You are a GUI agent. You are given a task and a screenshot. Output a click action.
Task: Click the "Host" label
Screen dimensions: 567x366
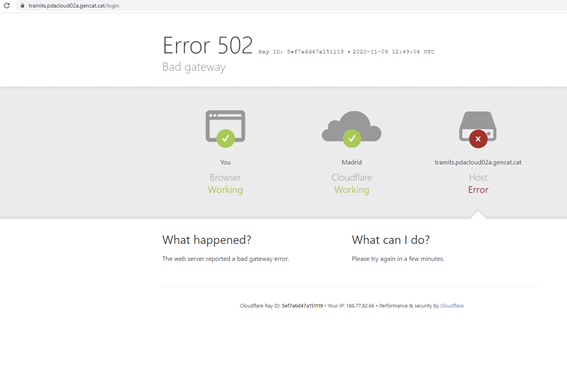point(478,177)
